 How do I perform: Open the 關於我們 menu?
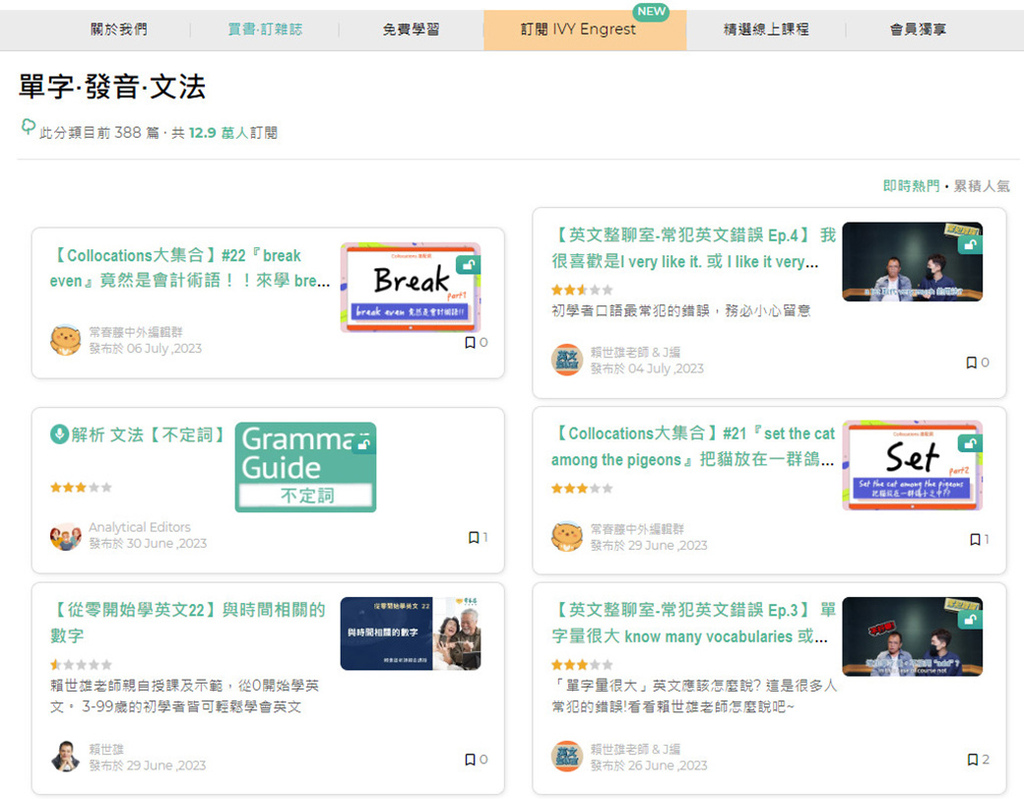(x=119, y=29)
